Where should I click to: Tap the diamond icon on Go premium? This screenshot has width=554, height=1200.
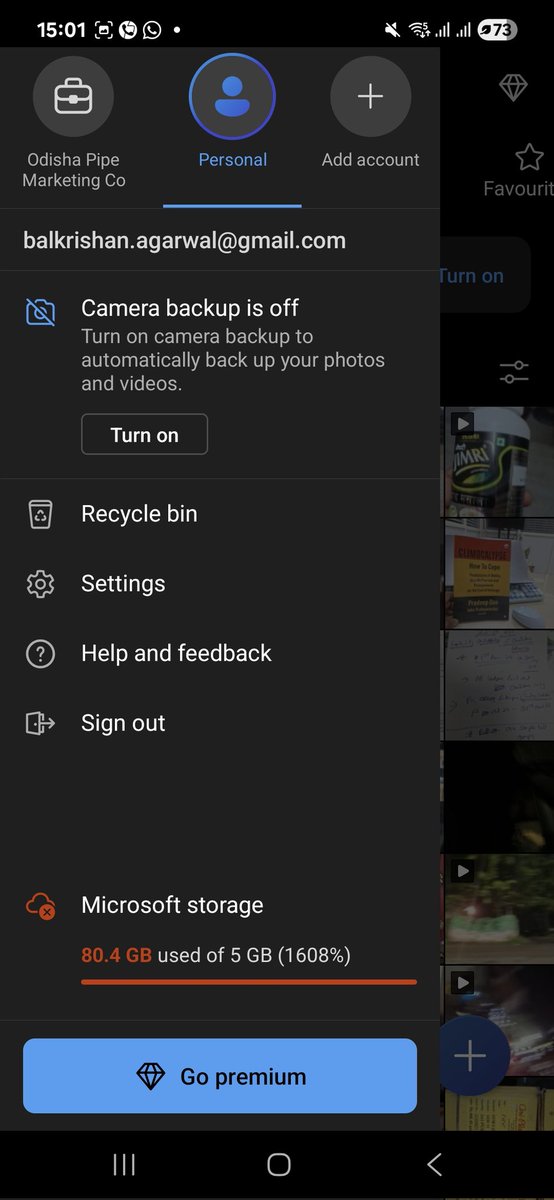[x=150, y=1077]
